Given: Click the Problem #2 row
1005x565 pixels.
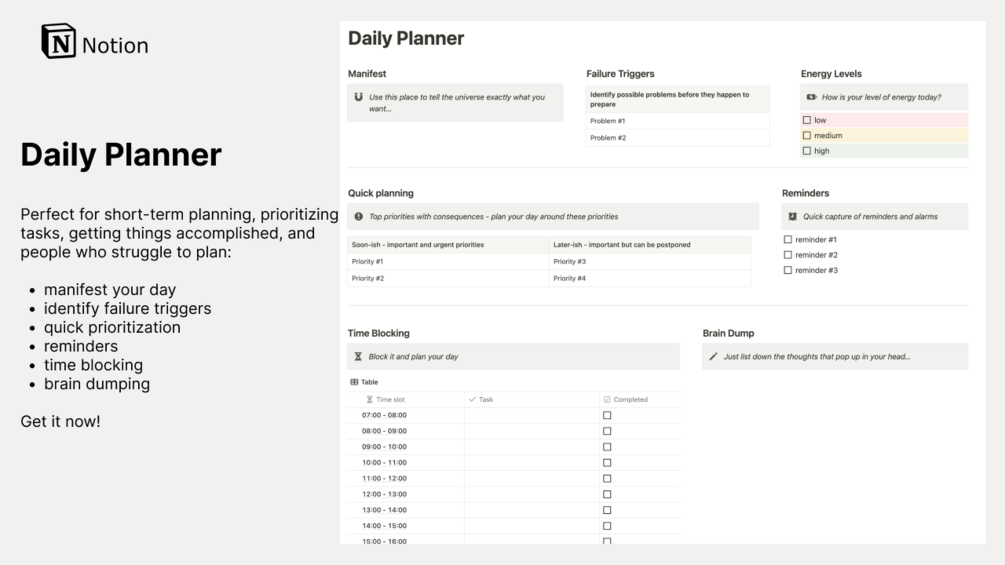Looking at the screenshot, I should click(x=677, y=138).
